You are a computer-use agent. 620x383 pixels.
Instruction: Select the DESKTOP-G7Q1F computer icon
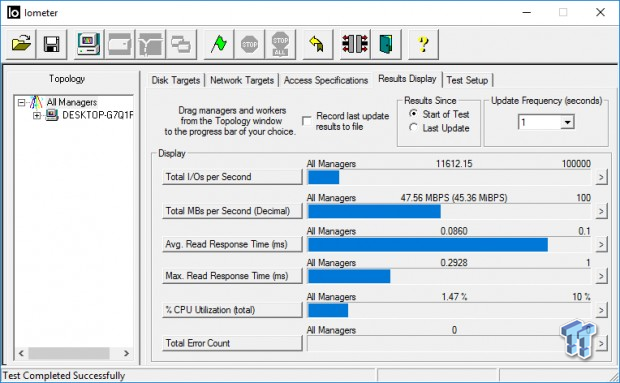pyautogui.click(x=51, y=115)
